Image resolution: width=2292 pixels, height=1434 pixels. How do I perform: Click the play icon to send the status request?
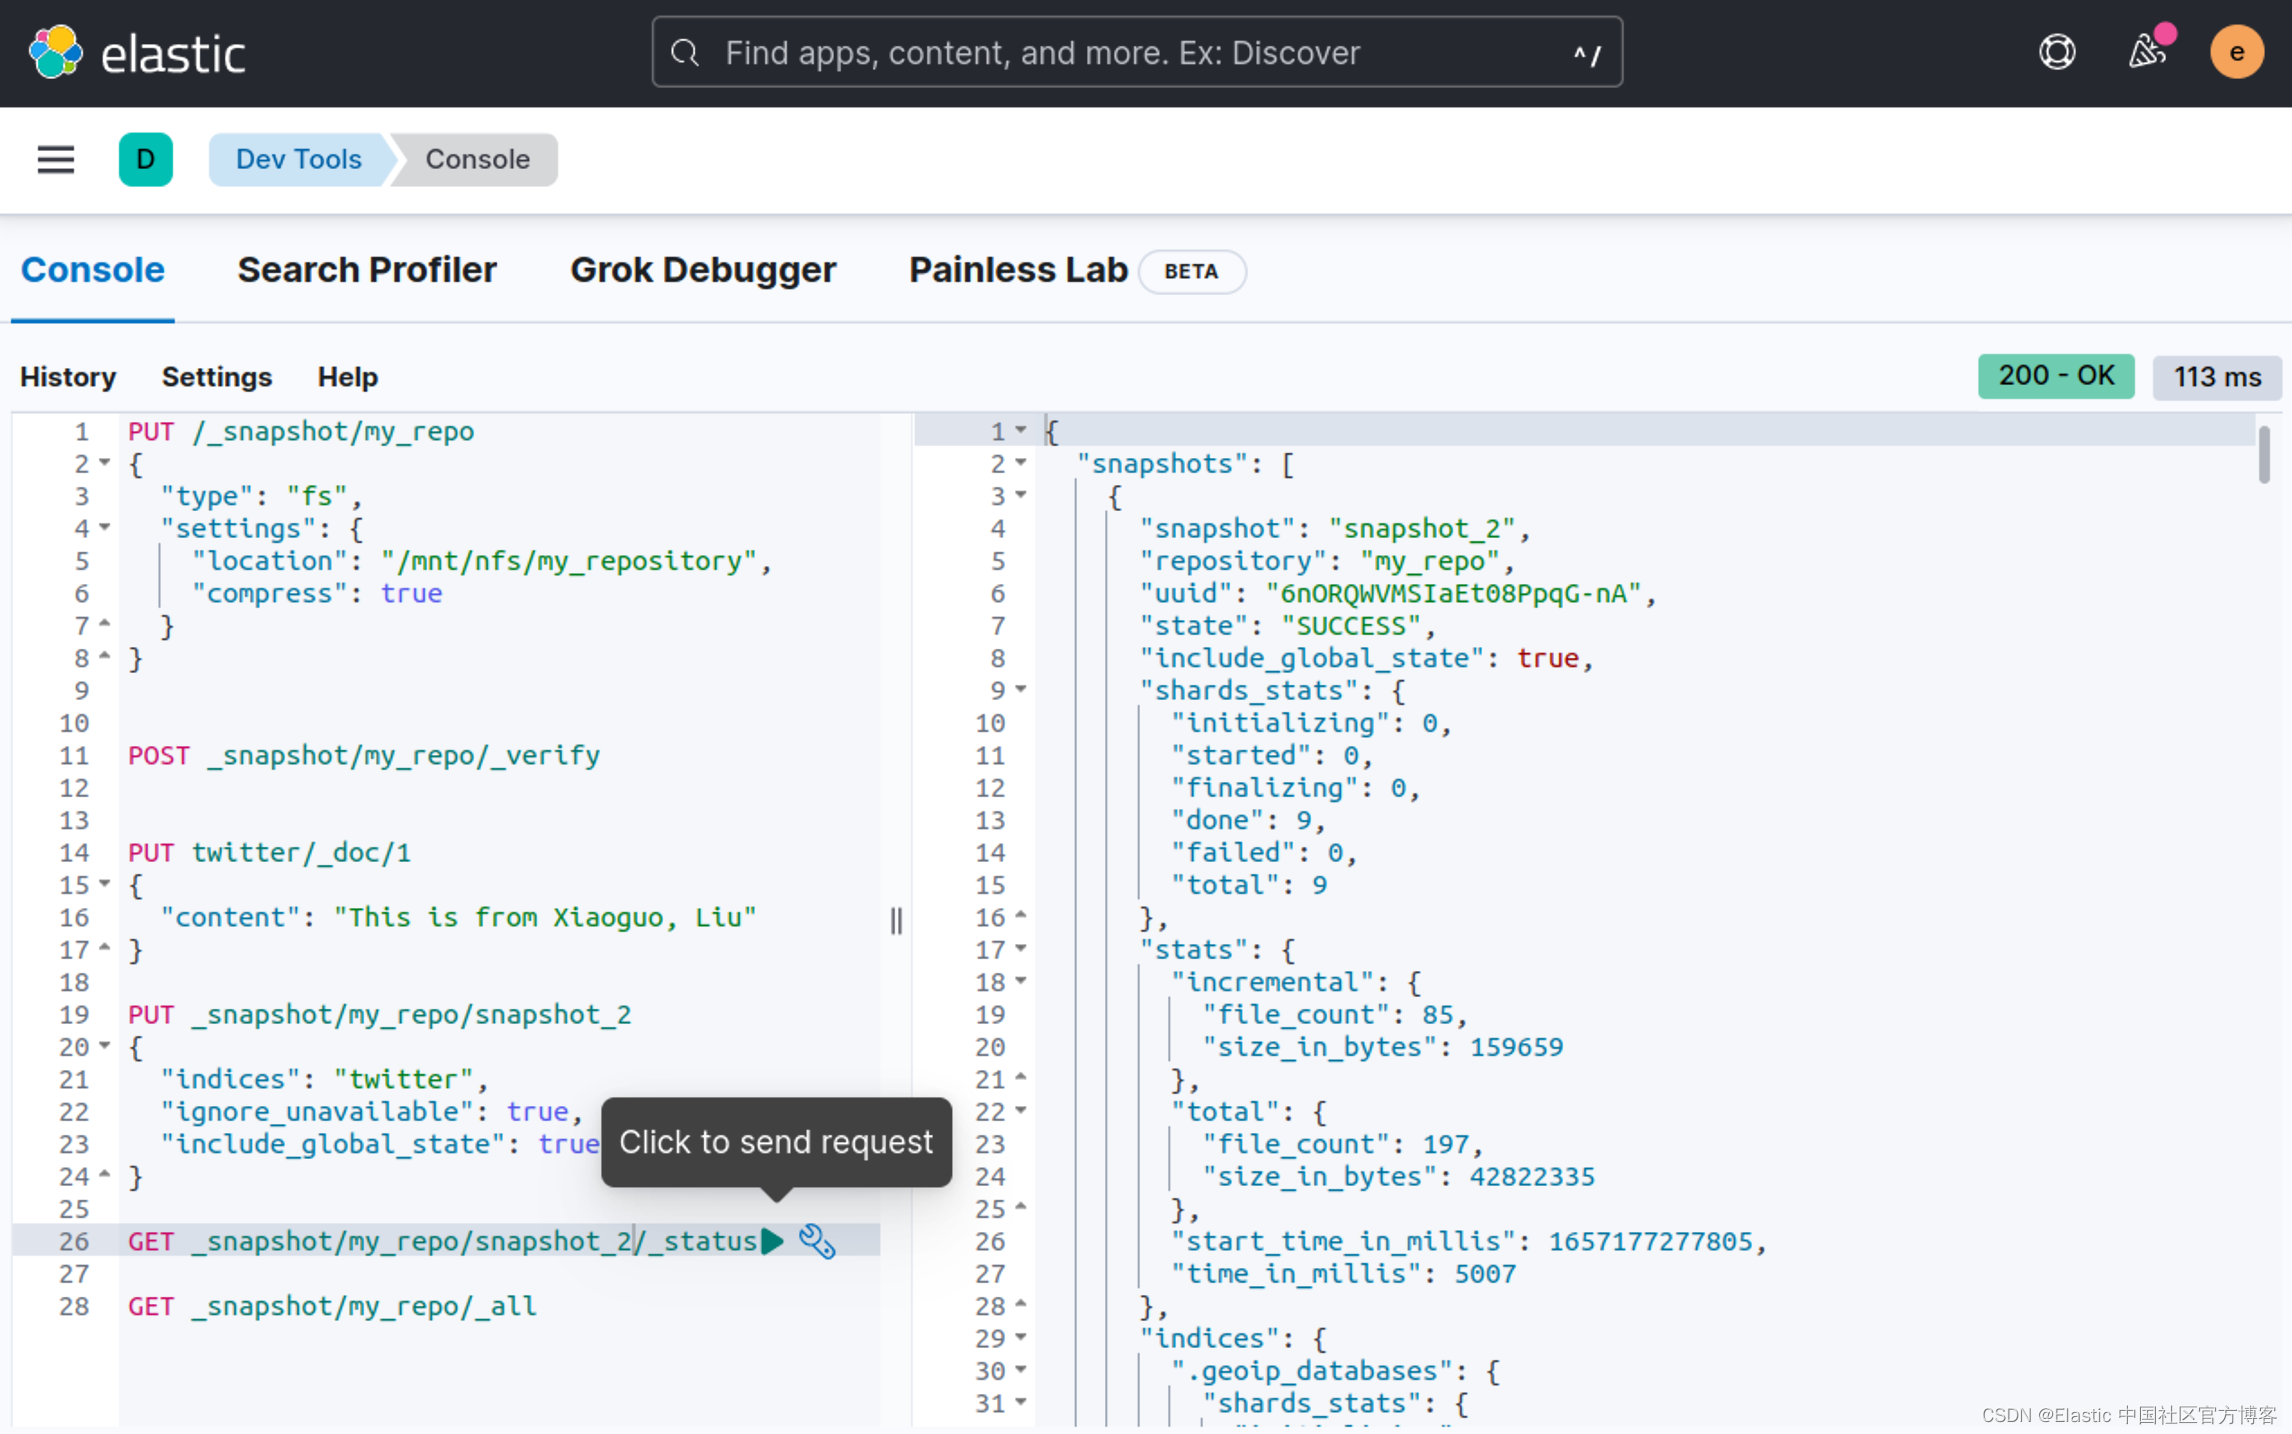(772, 1241)
